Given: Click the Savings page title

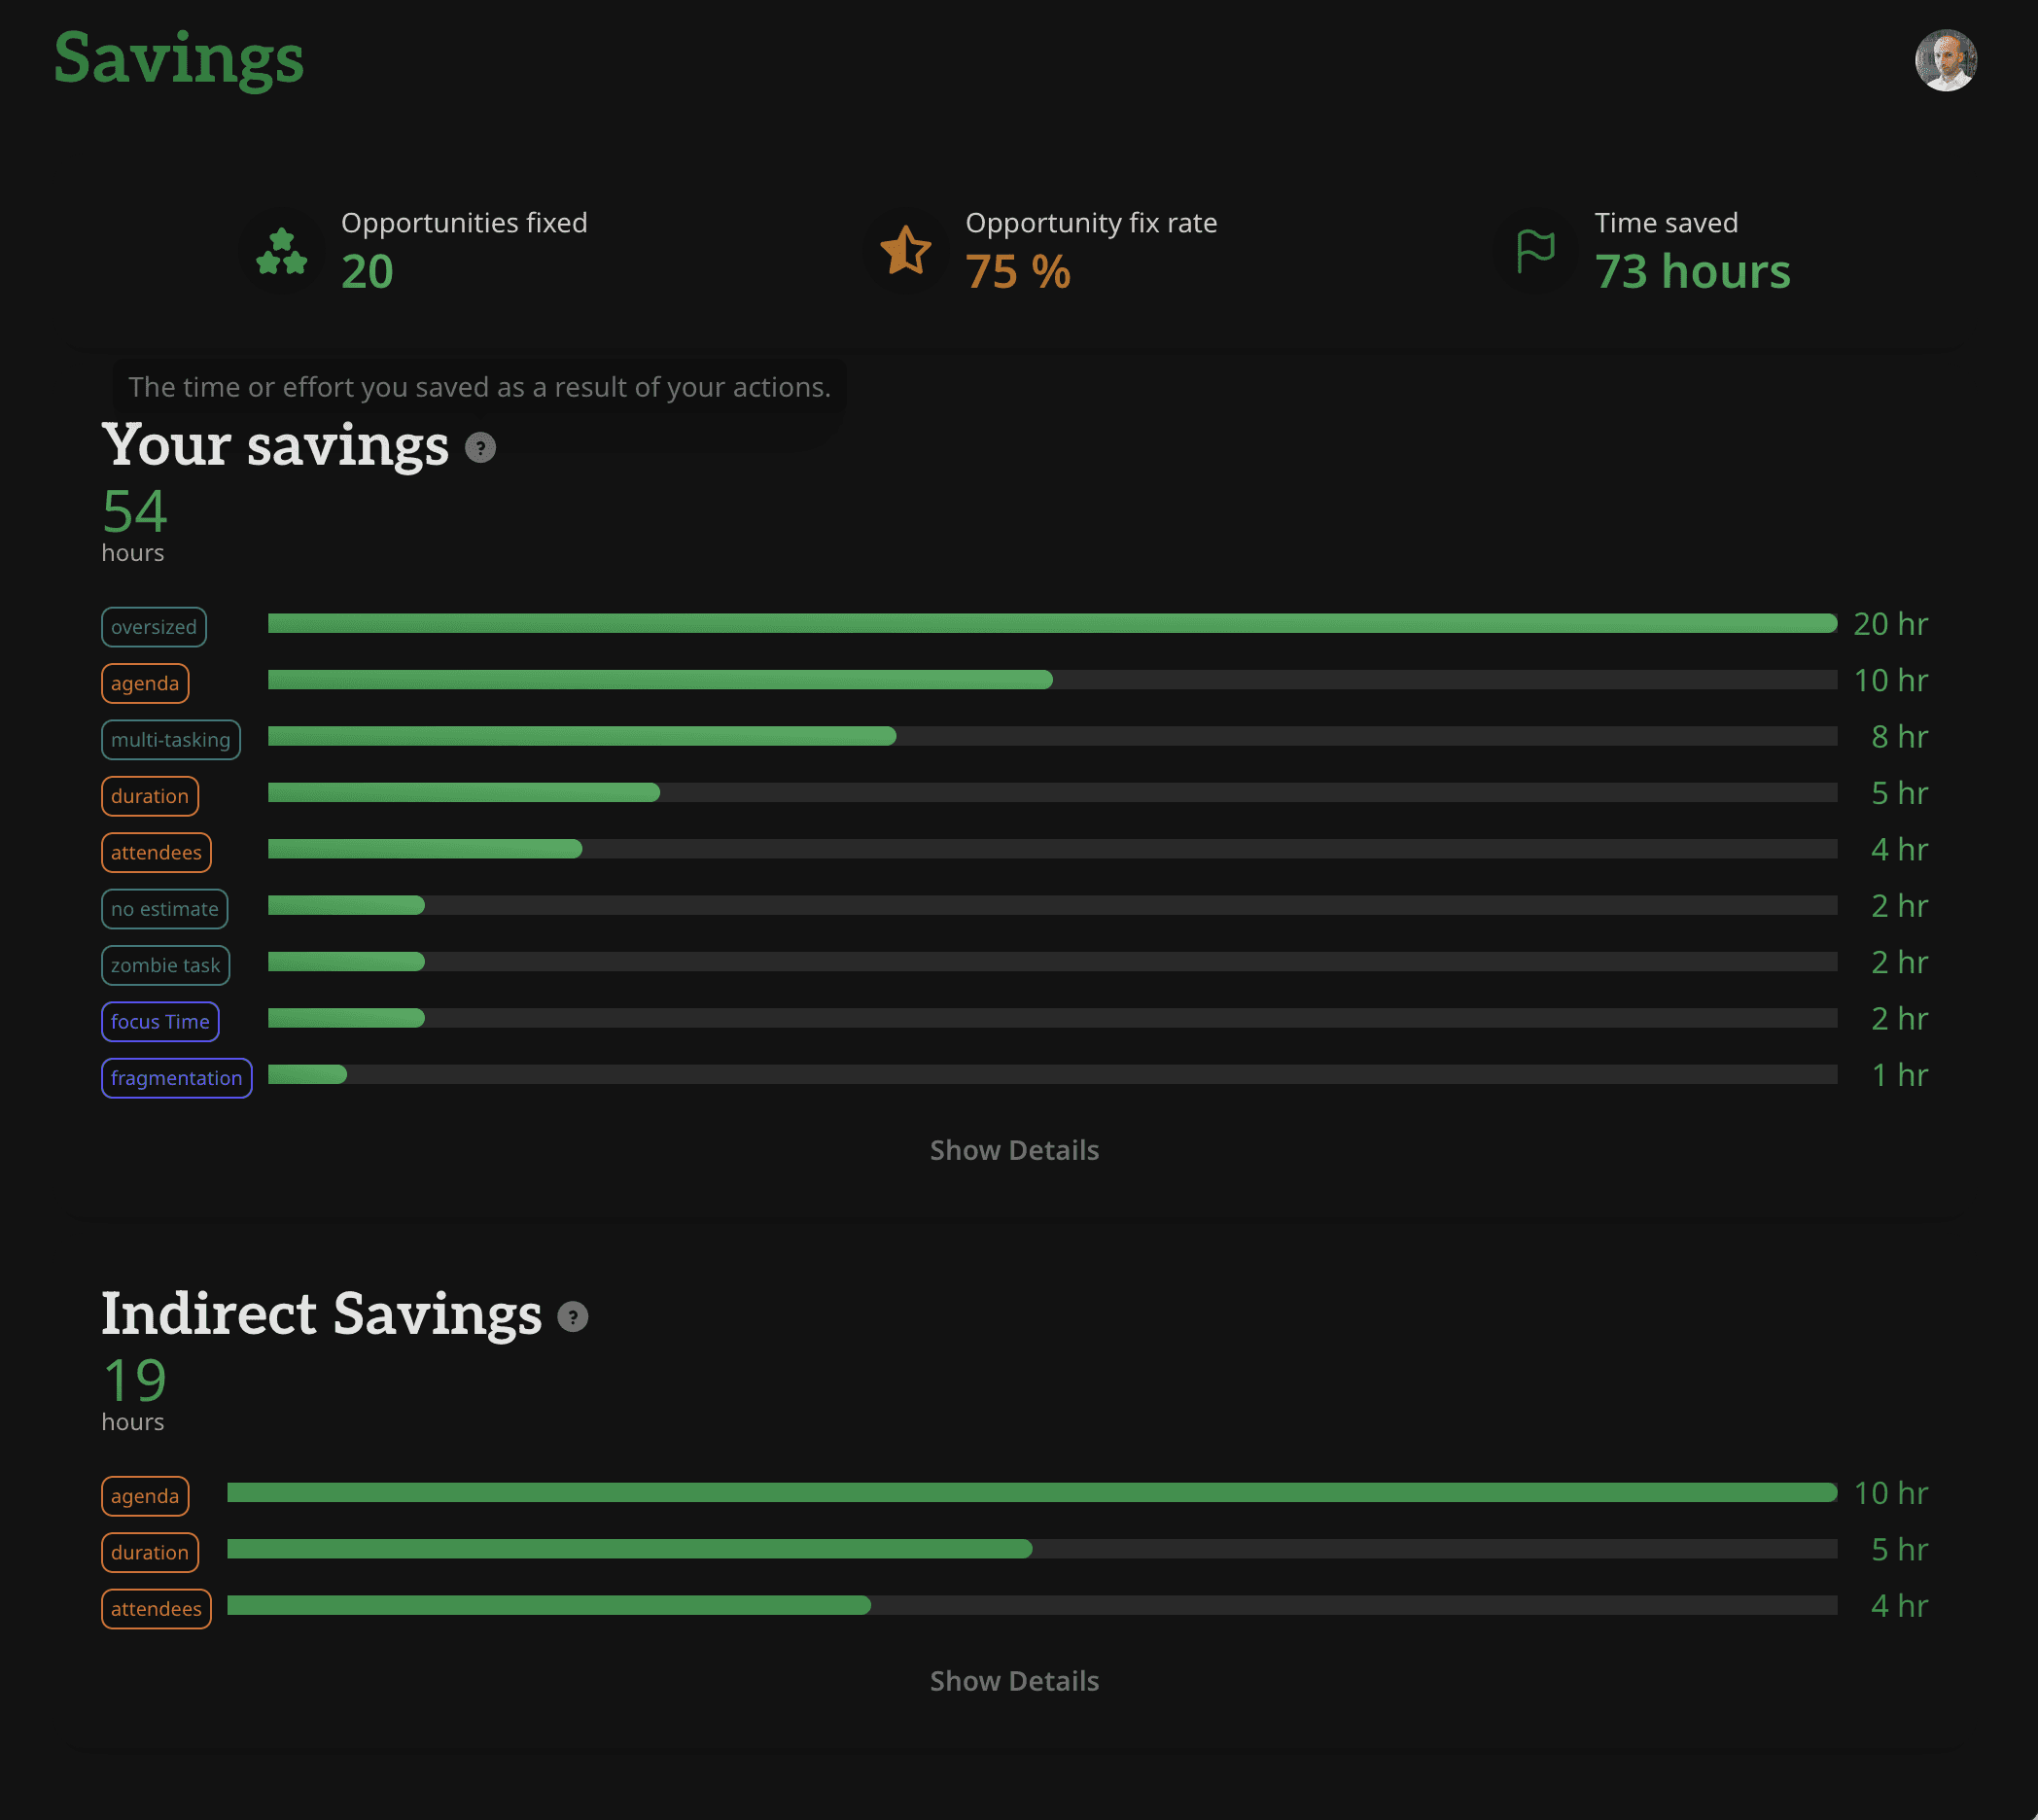Looking at the screenshot, I should coord(180,60).
